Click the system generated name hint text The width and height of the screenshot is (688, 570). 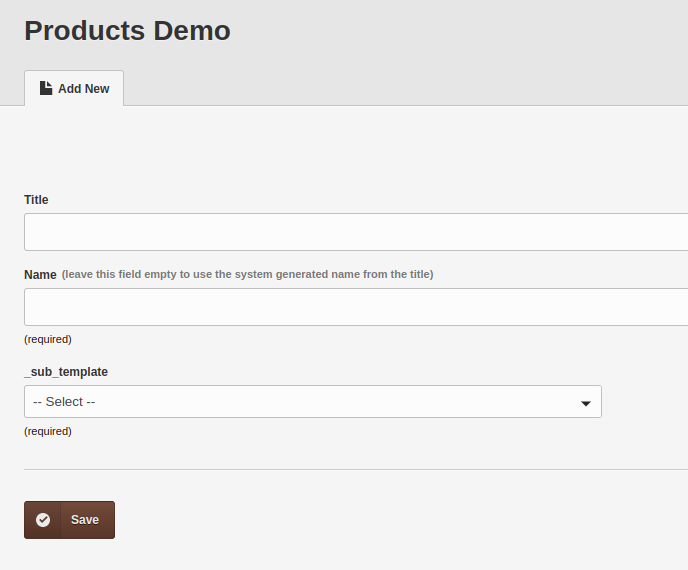(247, 274)
